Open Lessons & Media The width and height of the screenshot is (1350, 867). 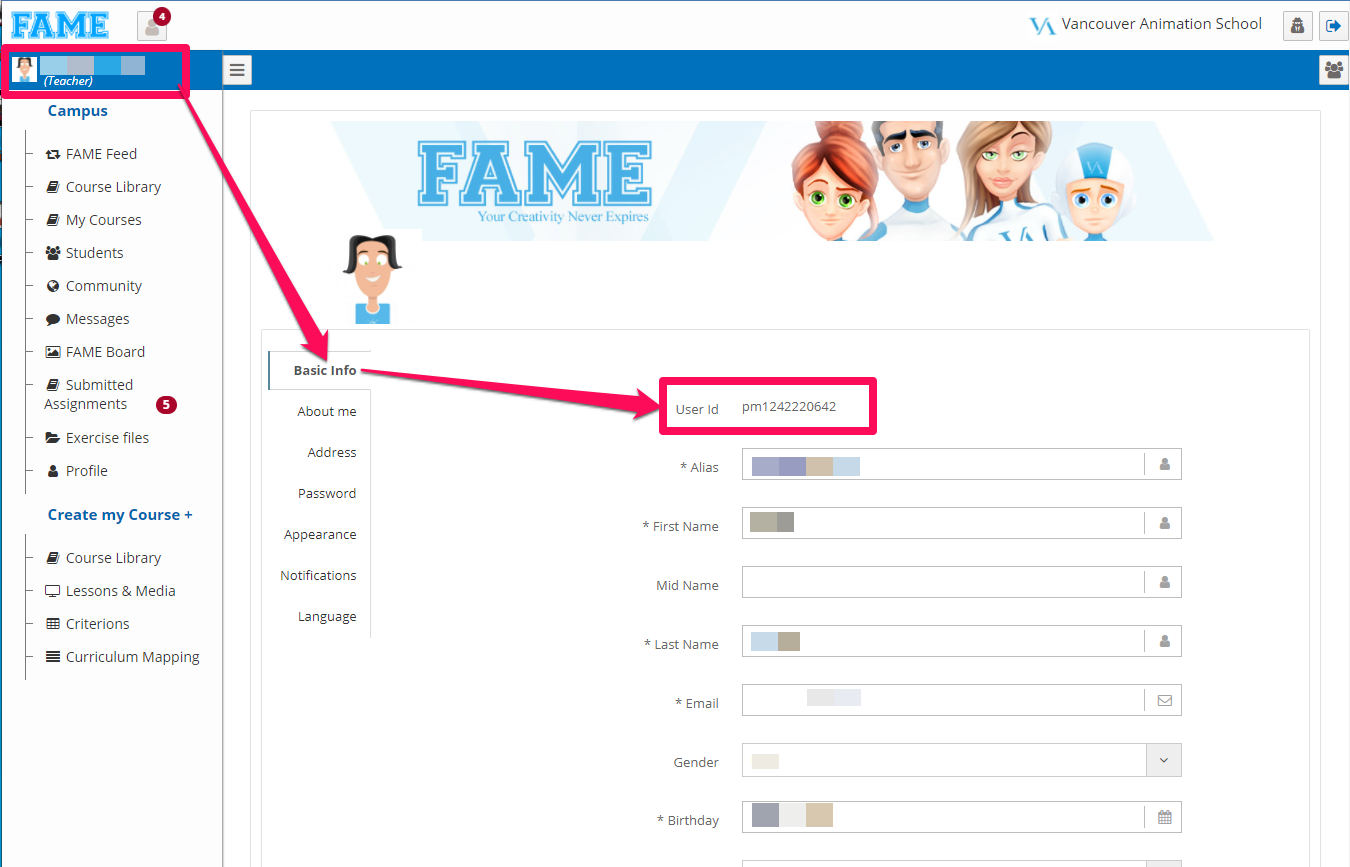coord(110,591)
